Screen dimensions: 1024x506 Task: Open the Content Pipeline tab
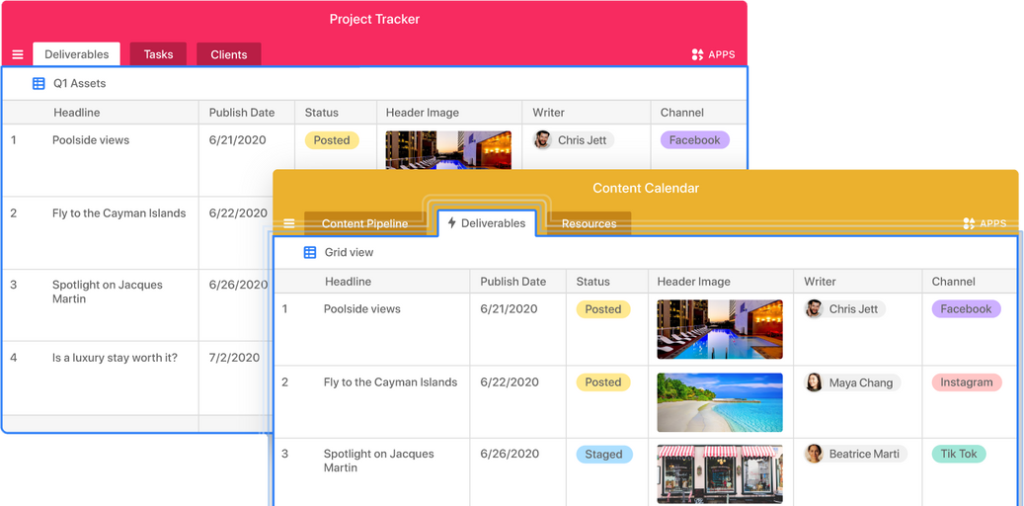click(364, 223)
